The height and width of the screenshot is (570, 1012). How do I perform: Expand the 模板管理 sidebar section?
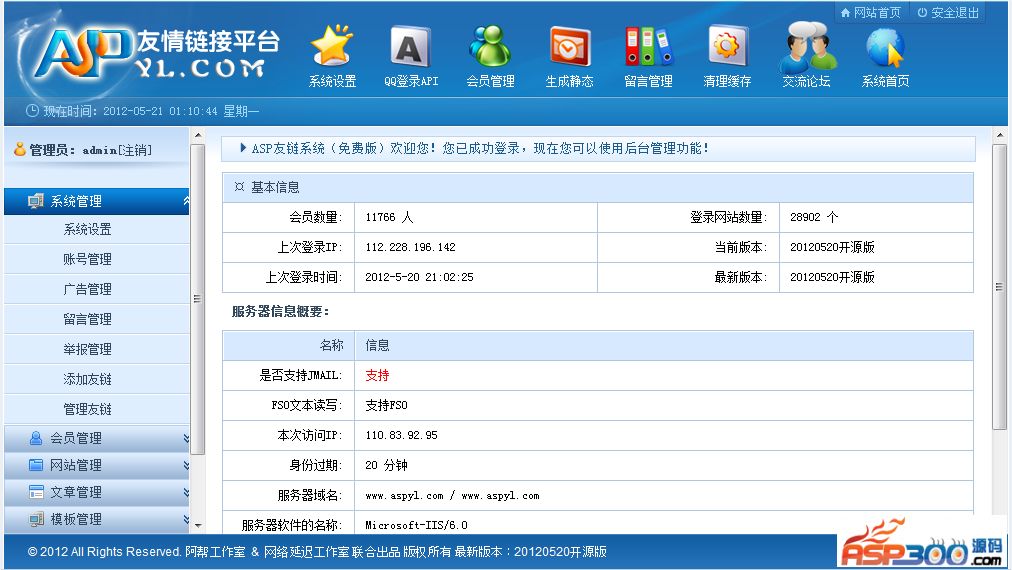click(186, 519)
